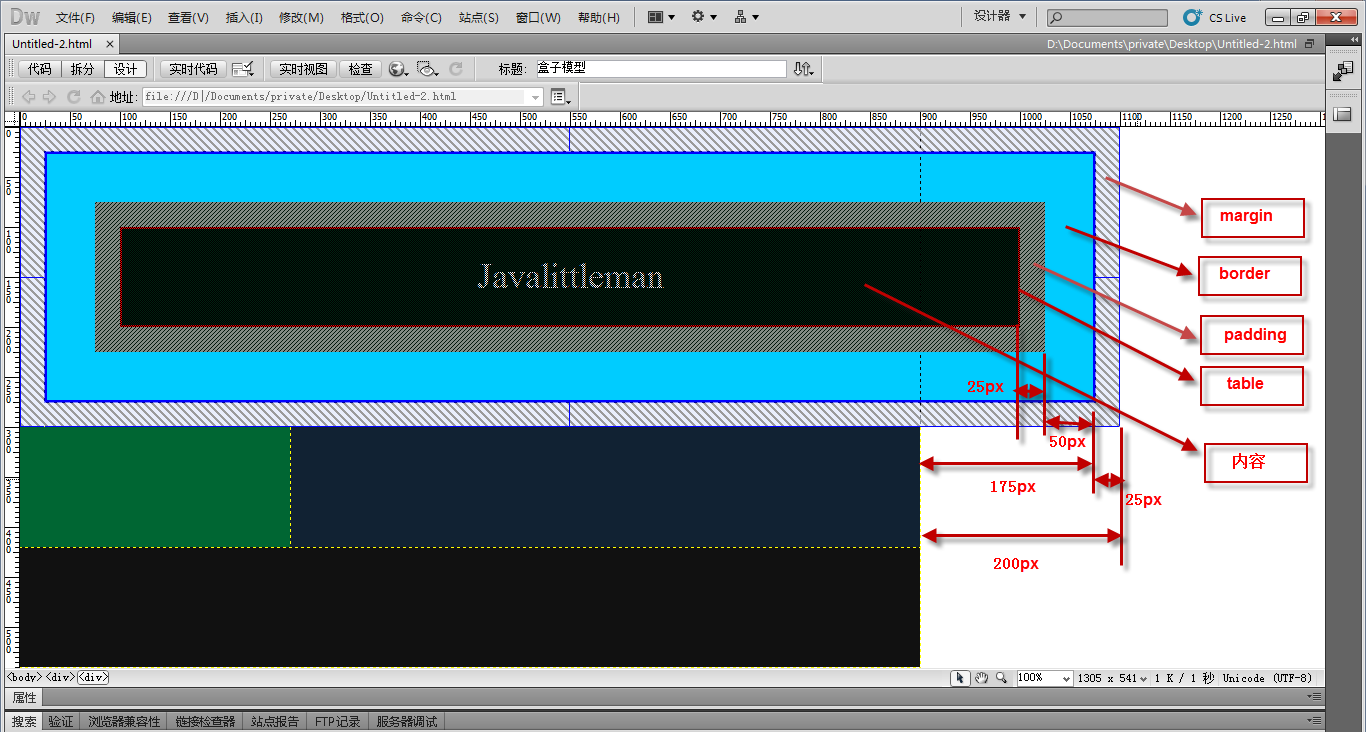The height and width of the screenshot is (732, 1366).
Task: Click the CS Live search field
Action: pyautogui.click(x=1107, y=17)
